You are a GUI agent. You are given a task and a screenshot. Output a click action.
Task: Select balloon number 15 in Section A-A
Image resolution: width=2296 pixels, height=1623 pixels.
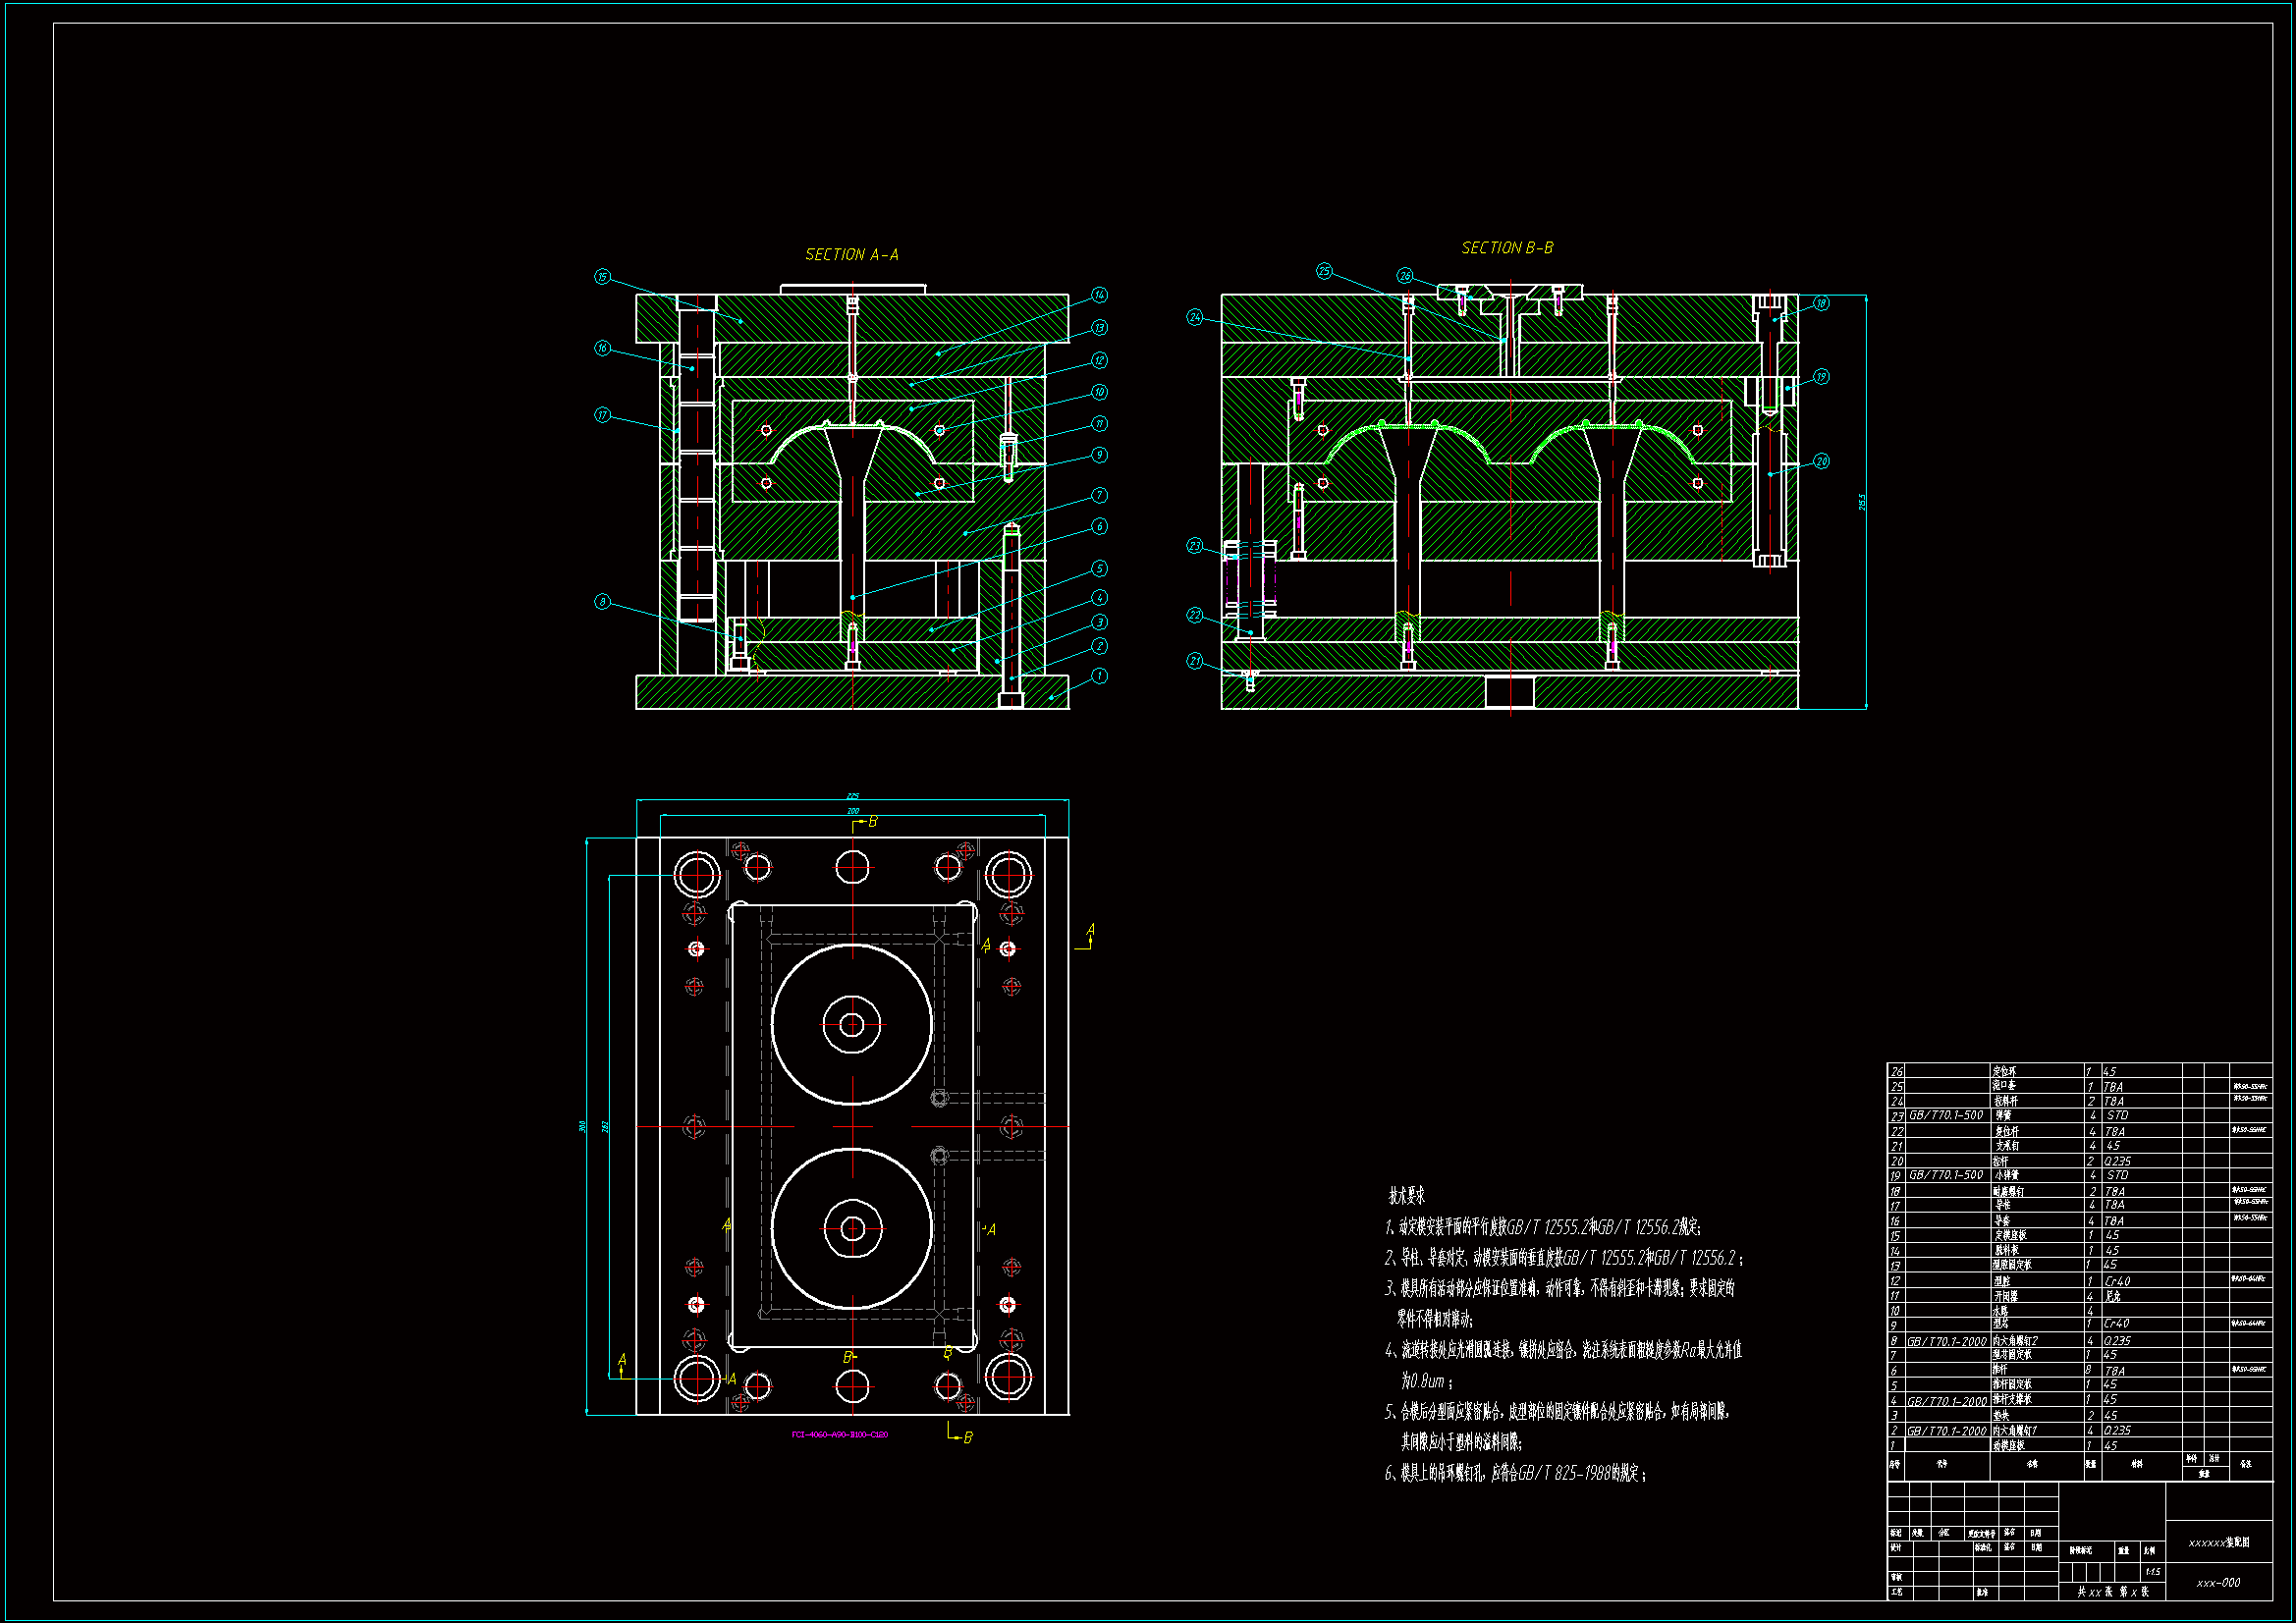[x=602, y=277]
